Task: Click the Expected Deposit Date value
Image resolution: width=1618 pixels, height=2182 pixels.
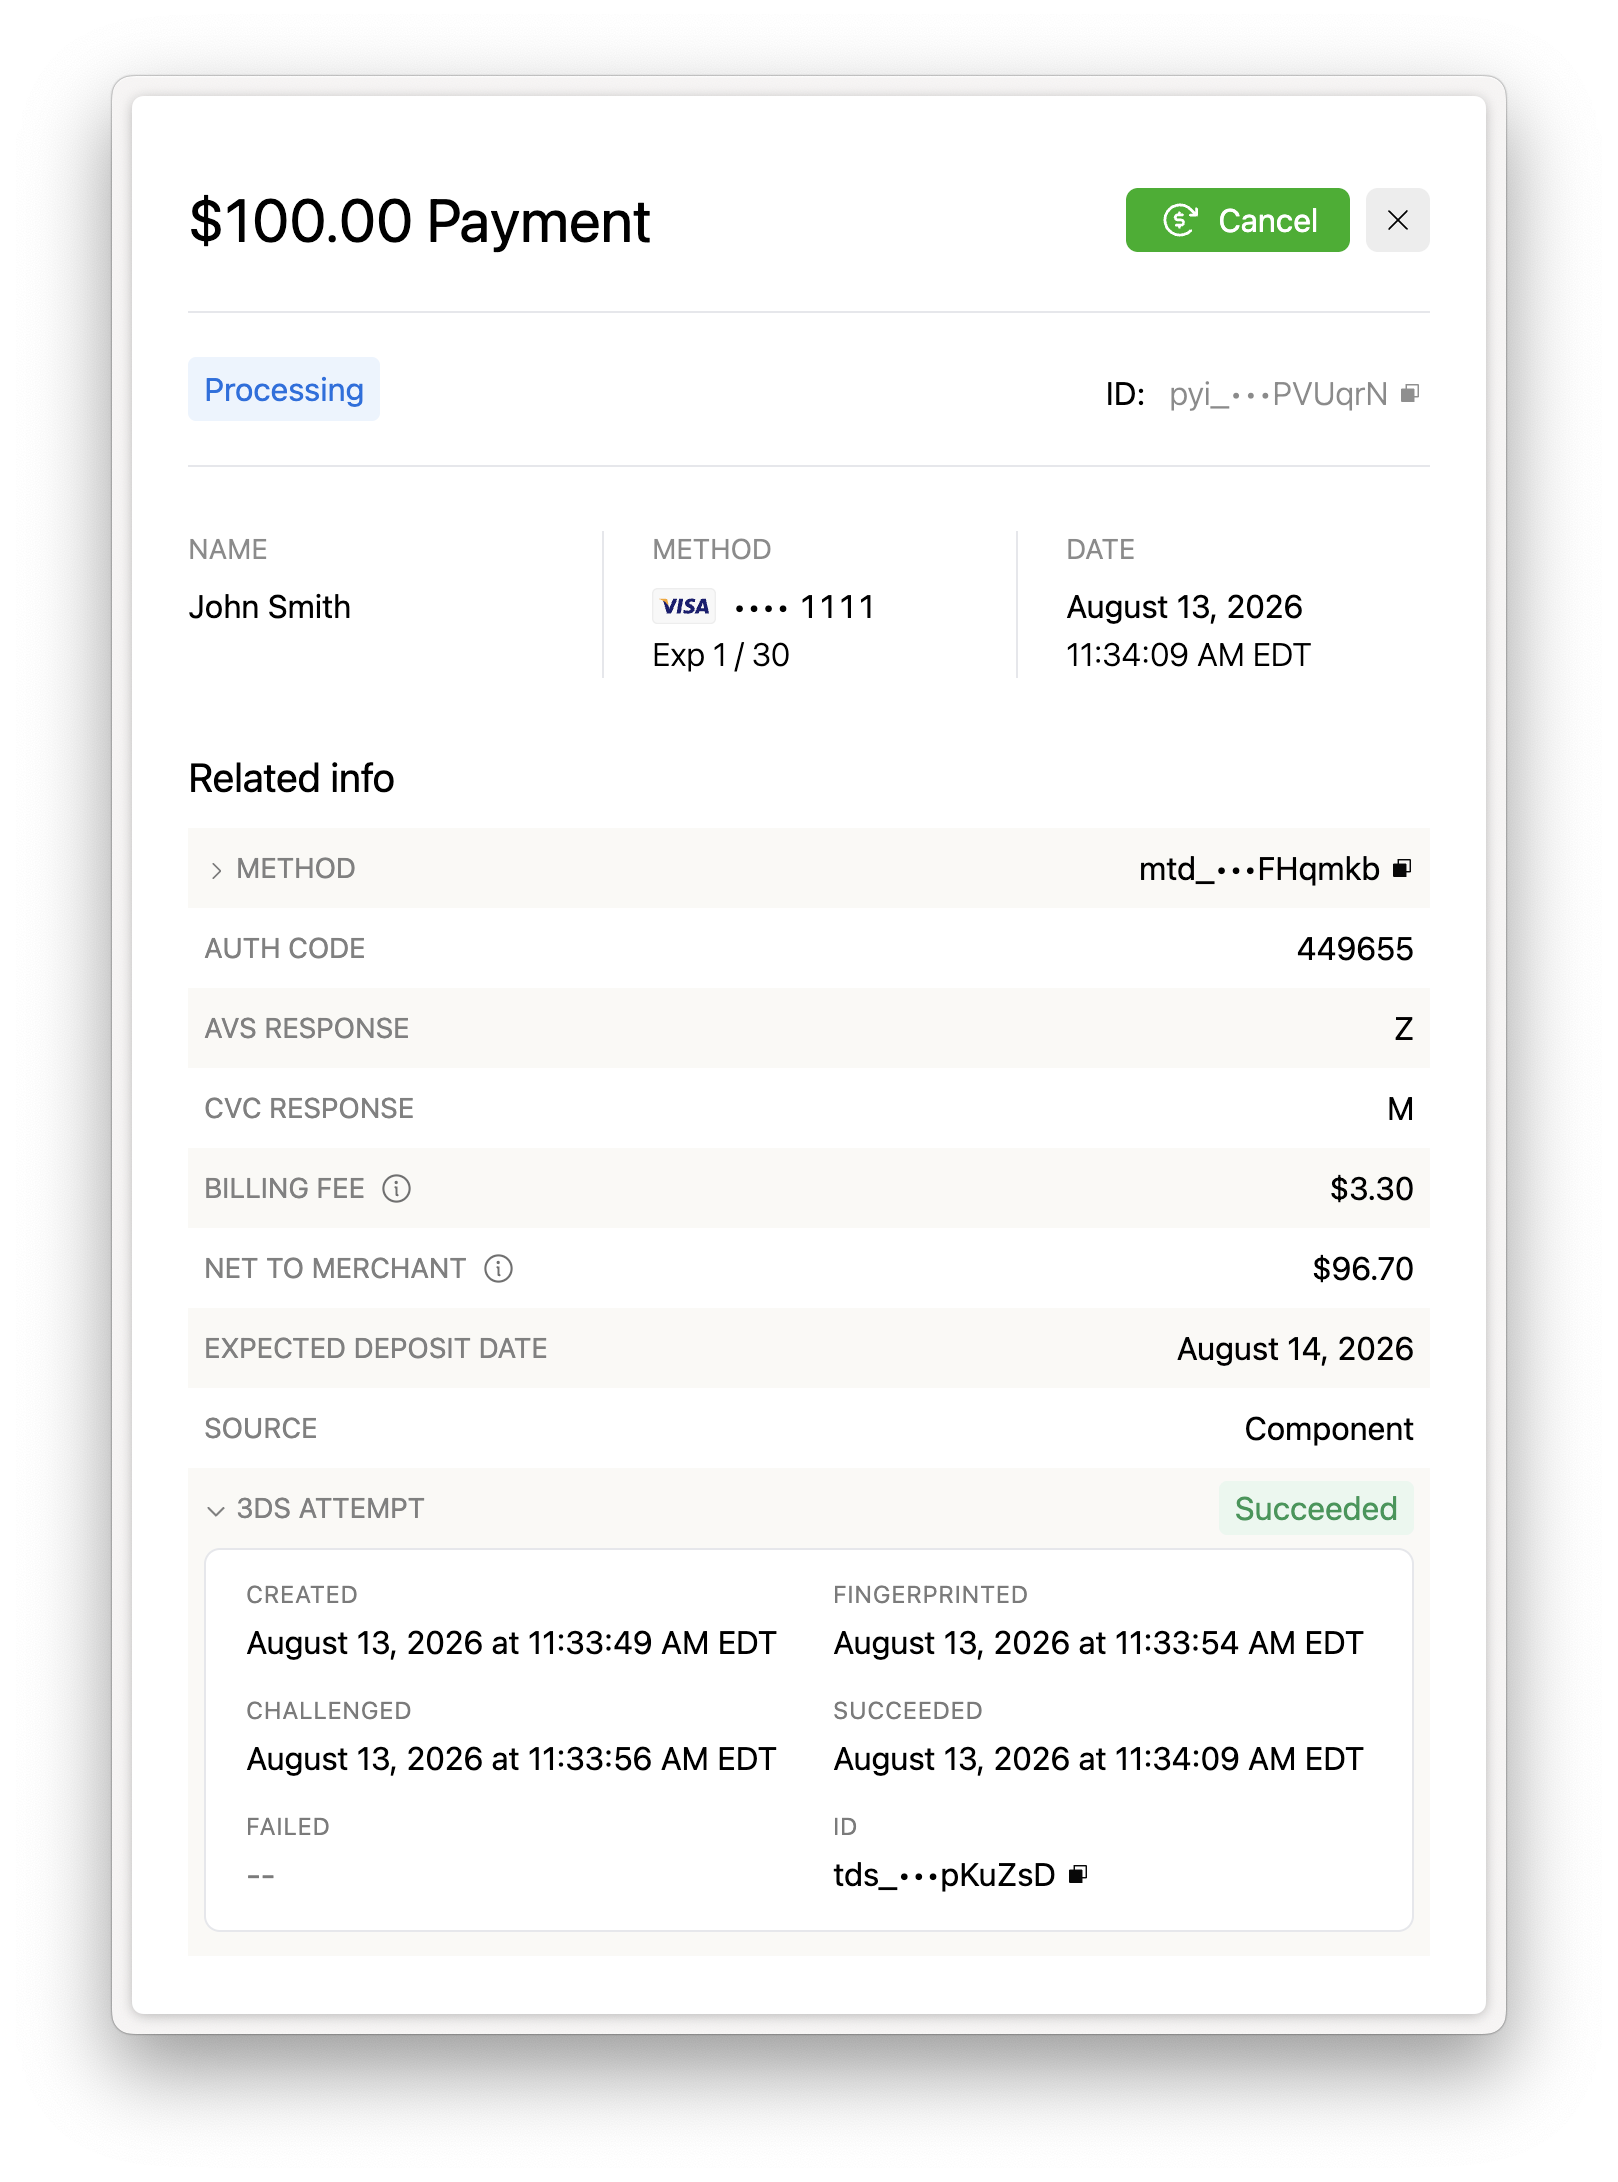Action: click(x=1295, y=1349)
